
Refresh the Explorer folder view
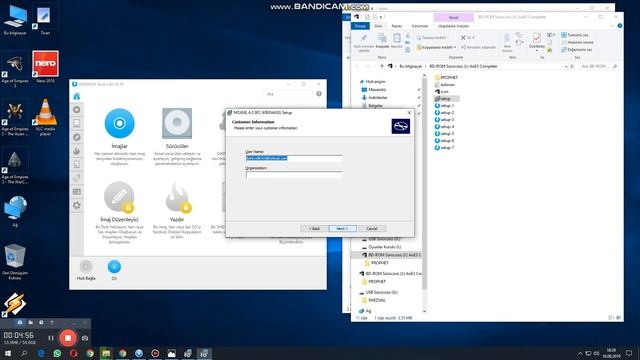(x=572, y=66)
